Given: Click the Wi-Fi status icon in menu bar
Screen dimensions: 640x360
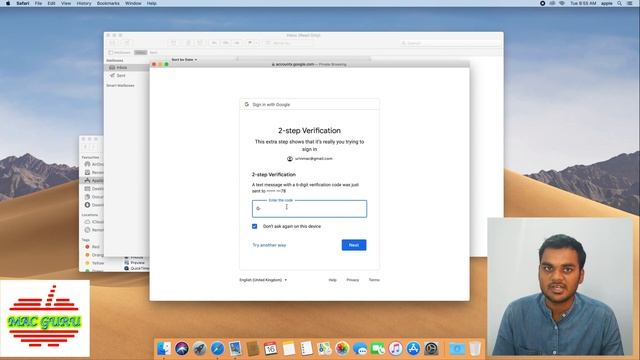Looking at the screenshot, I should coord(562,3).
